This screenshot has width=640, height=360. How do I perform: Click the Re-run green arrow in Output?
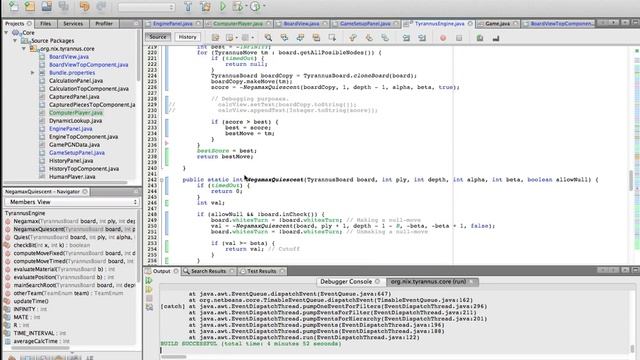(x=149, y=280)
